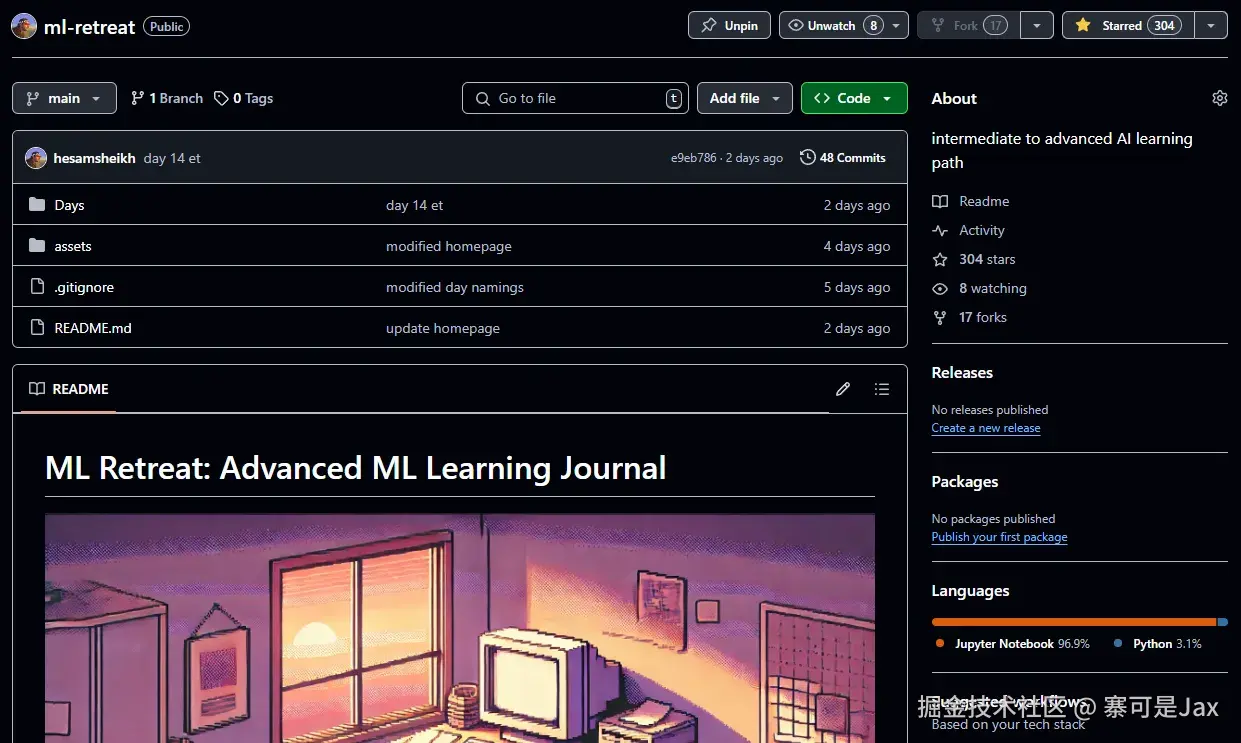Screen dimensions: 1241x743
Task: Click the blue Python segment of language bar
Action: pos(1223,622)
